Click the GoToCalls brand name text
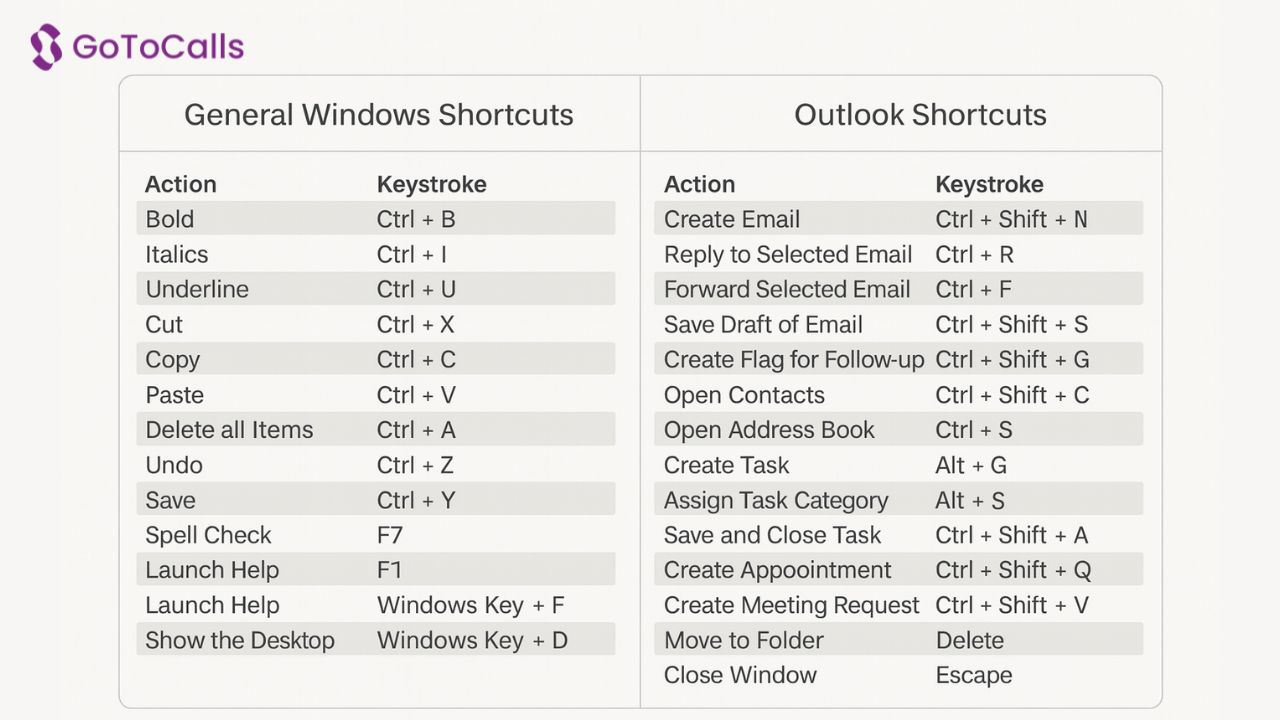The width and height of the screenshot is (1280, 720). click(158, 47)
